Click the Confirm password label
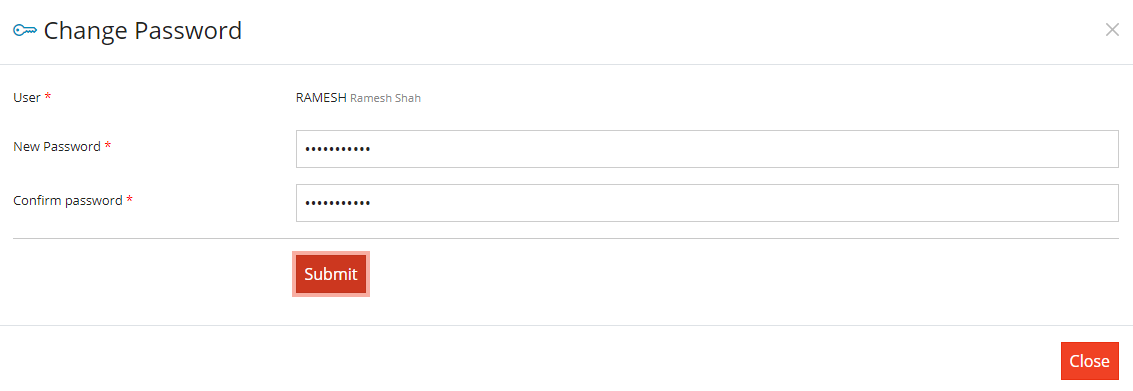The image size is (1133, 391). point(68,200)
